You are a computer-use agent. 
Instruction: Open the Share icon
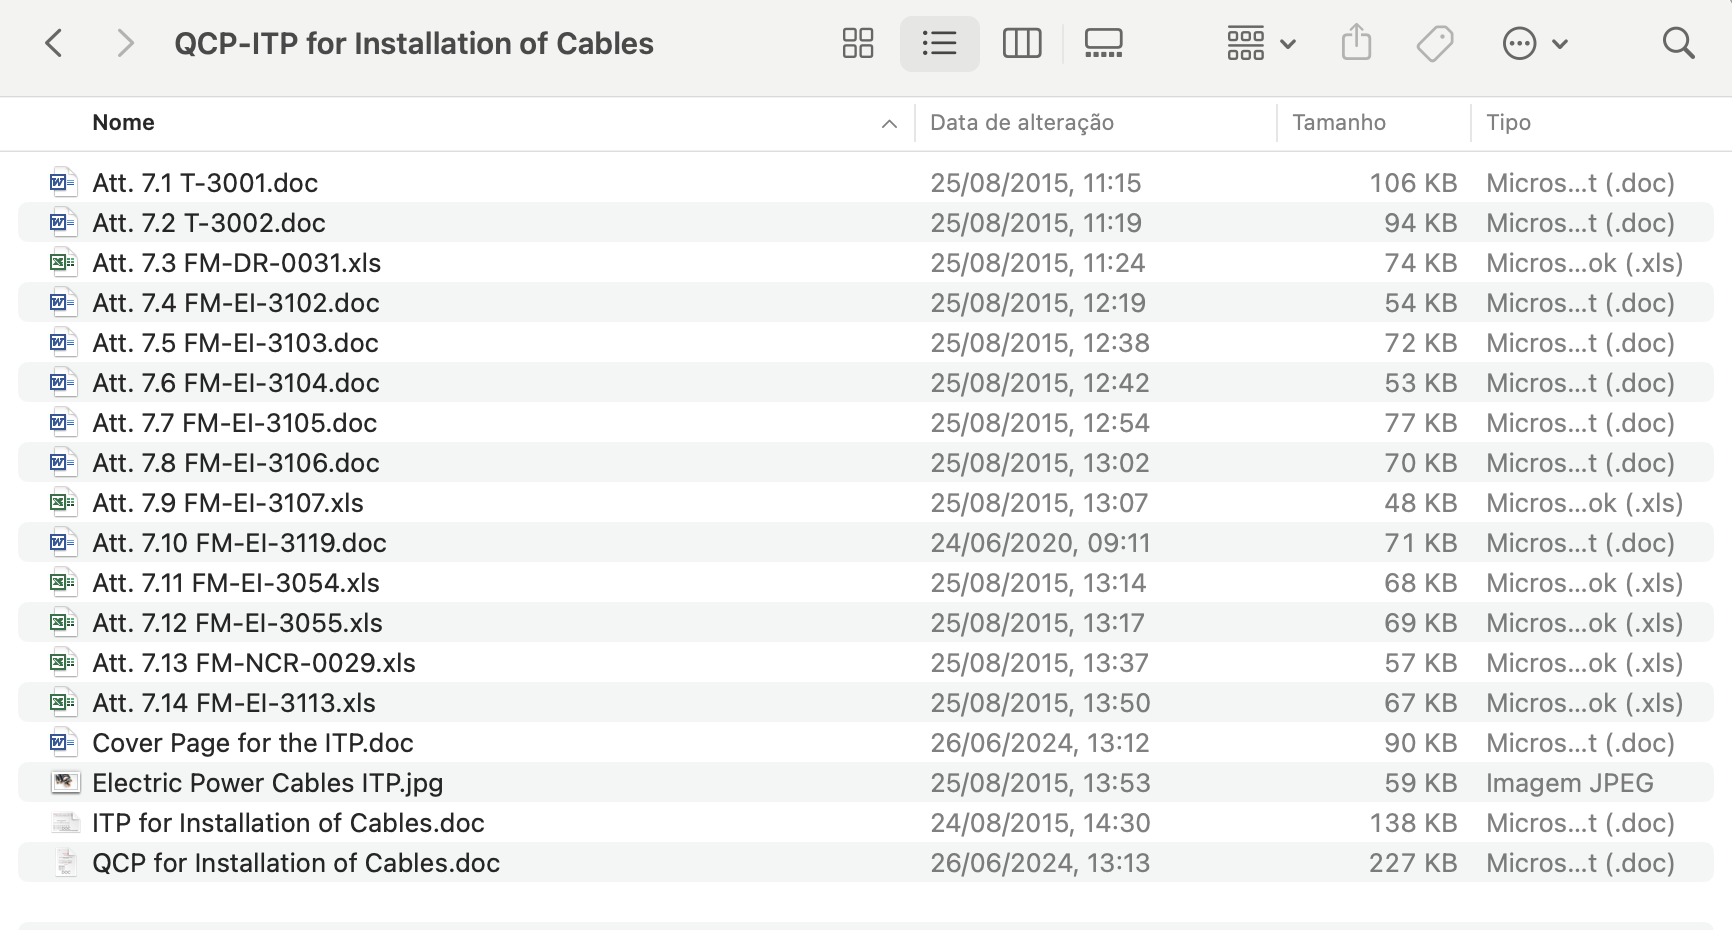(x=1356, y=43)
